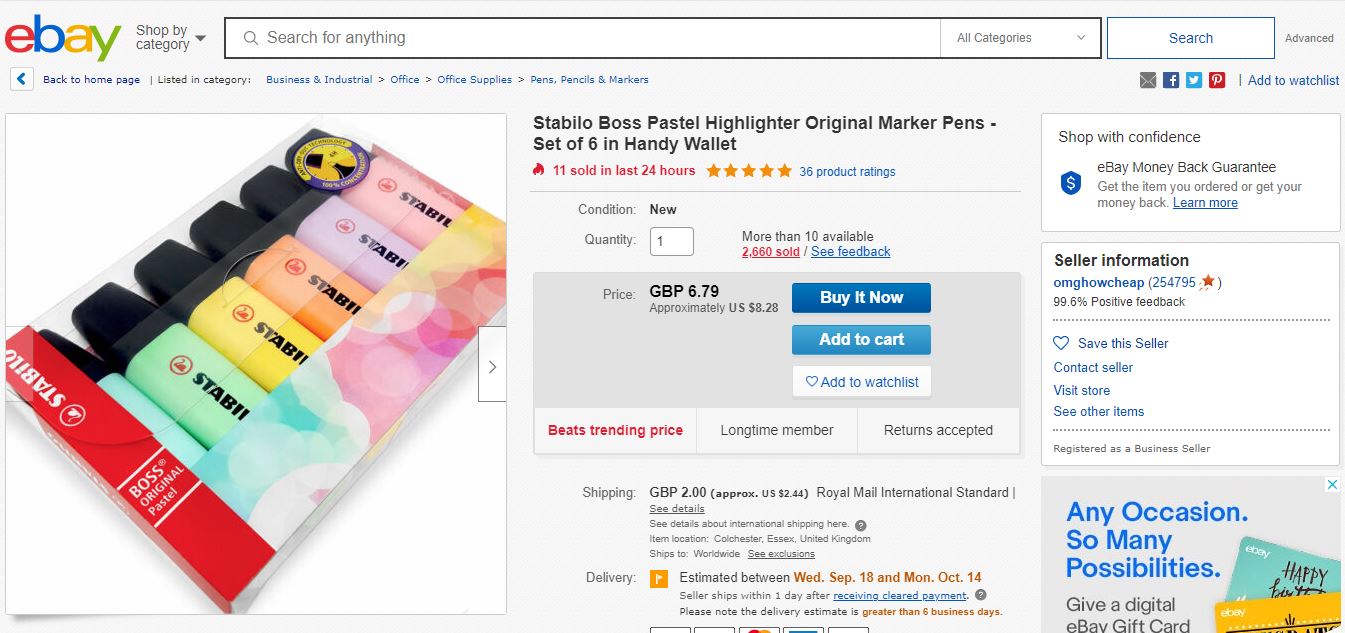Viewport: 1345px width, 633px height.
Task: Open Shop by category dropdown
Action: pyautogui.click(x=171, y=38)
